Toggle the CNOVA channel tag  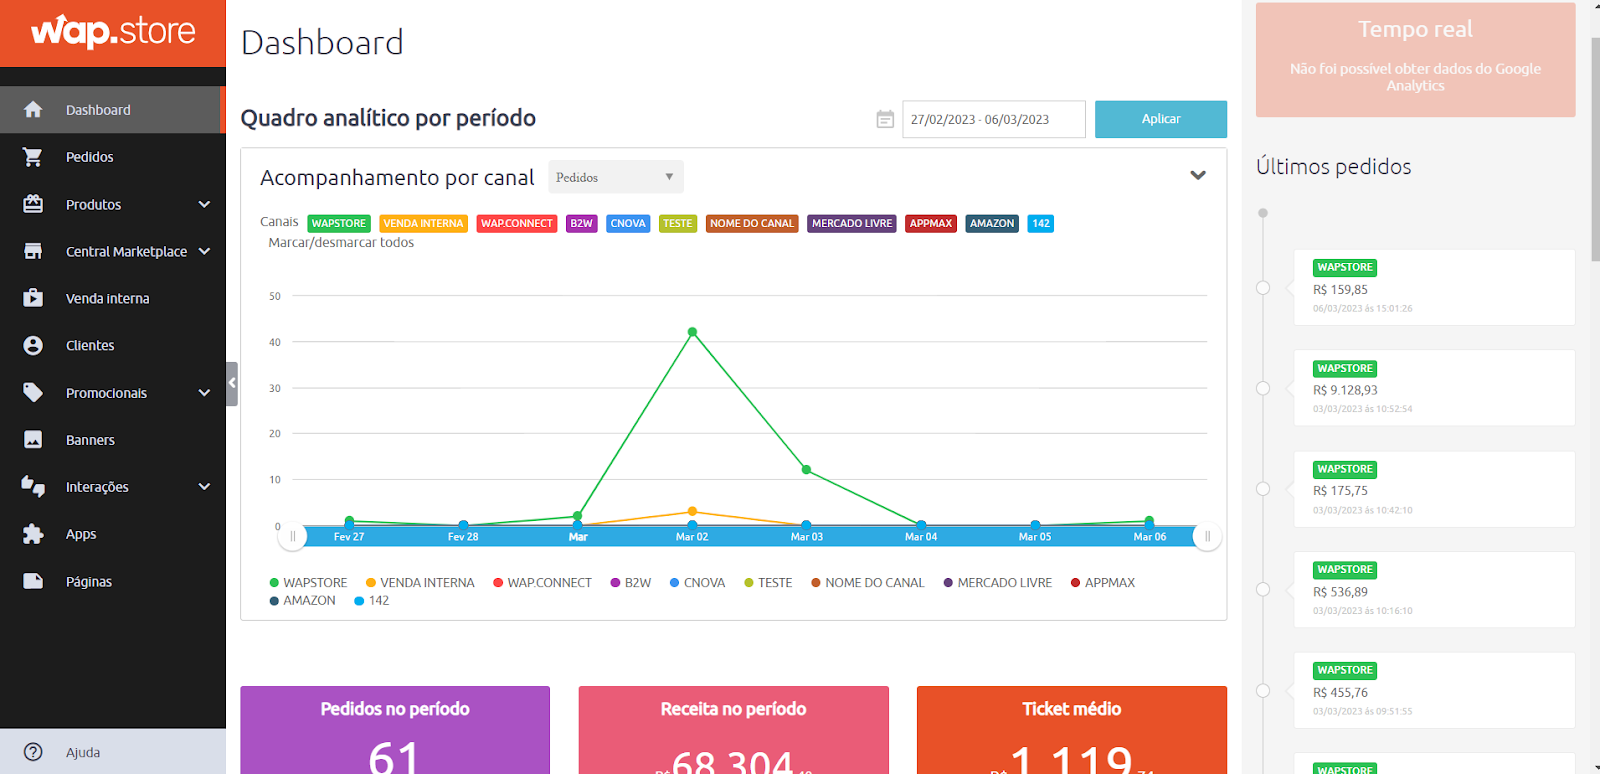click(x=628, y=224)
